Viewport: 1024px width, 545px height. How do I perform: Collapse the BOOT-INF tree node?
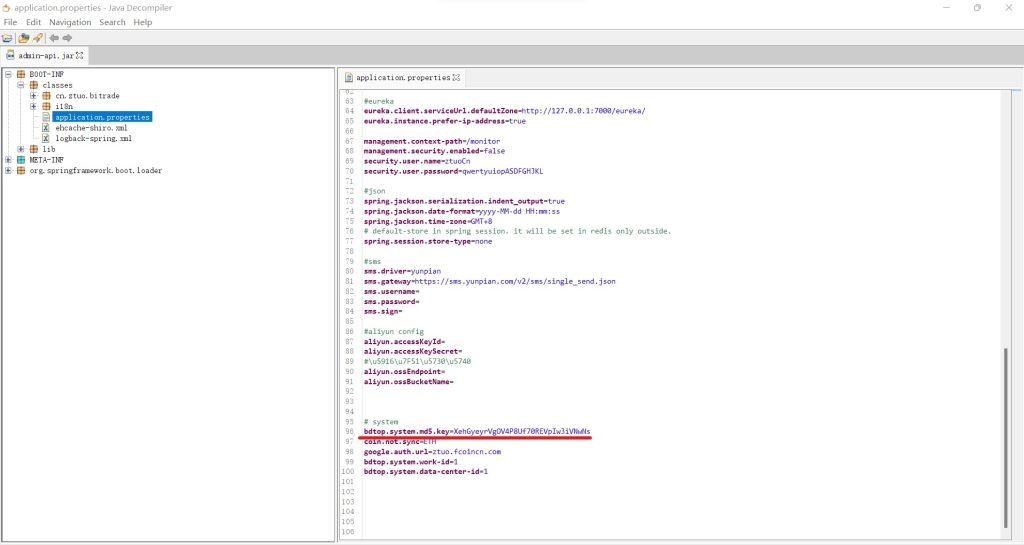[x=8, y=75]
